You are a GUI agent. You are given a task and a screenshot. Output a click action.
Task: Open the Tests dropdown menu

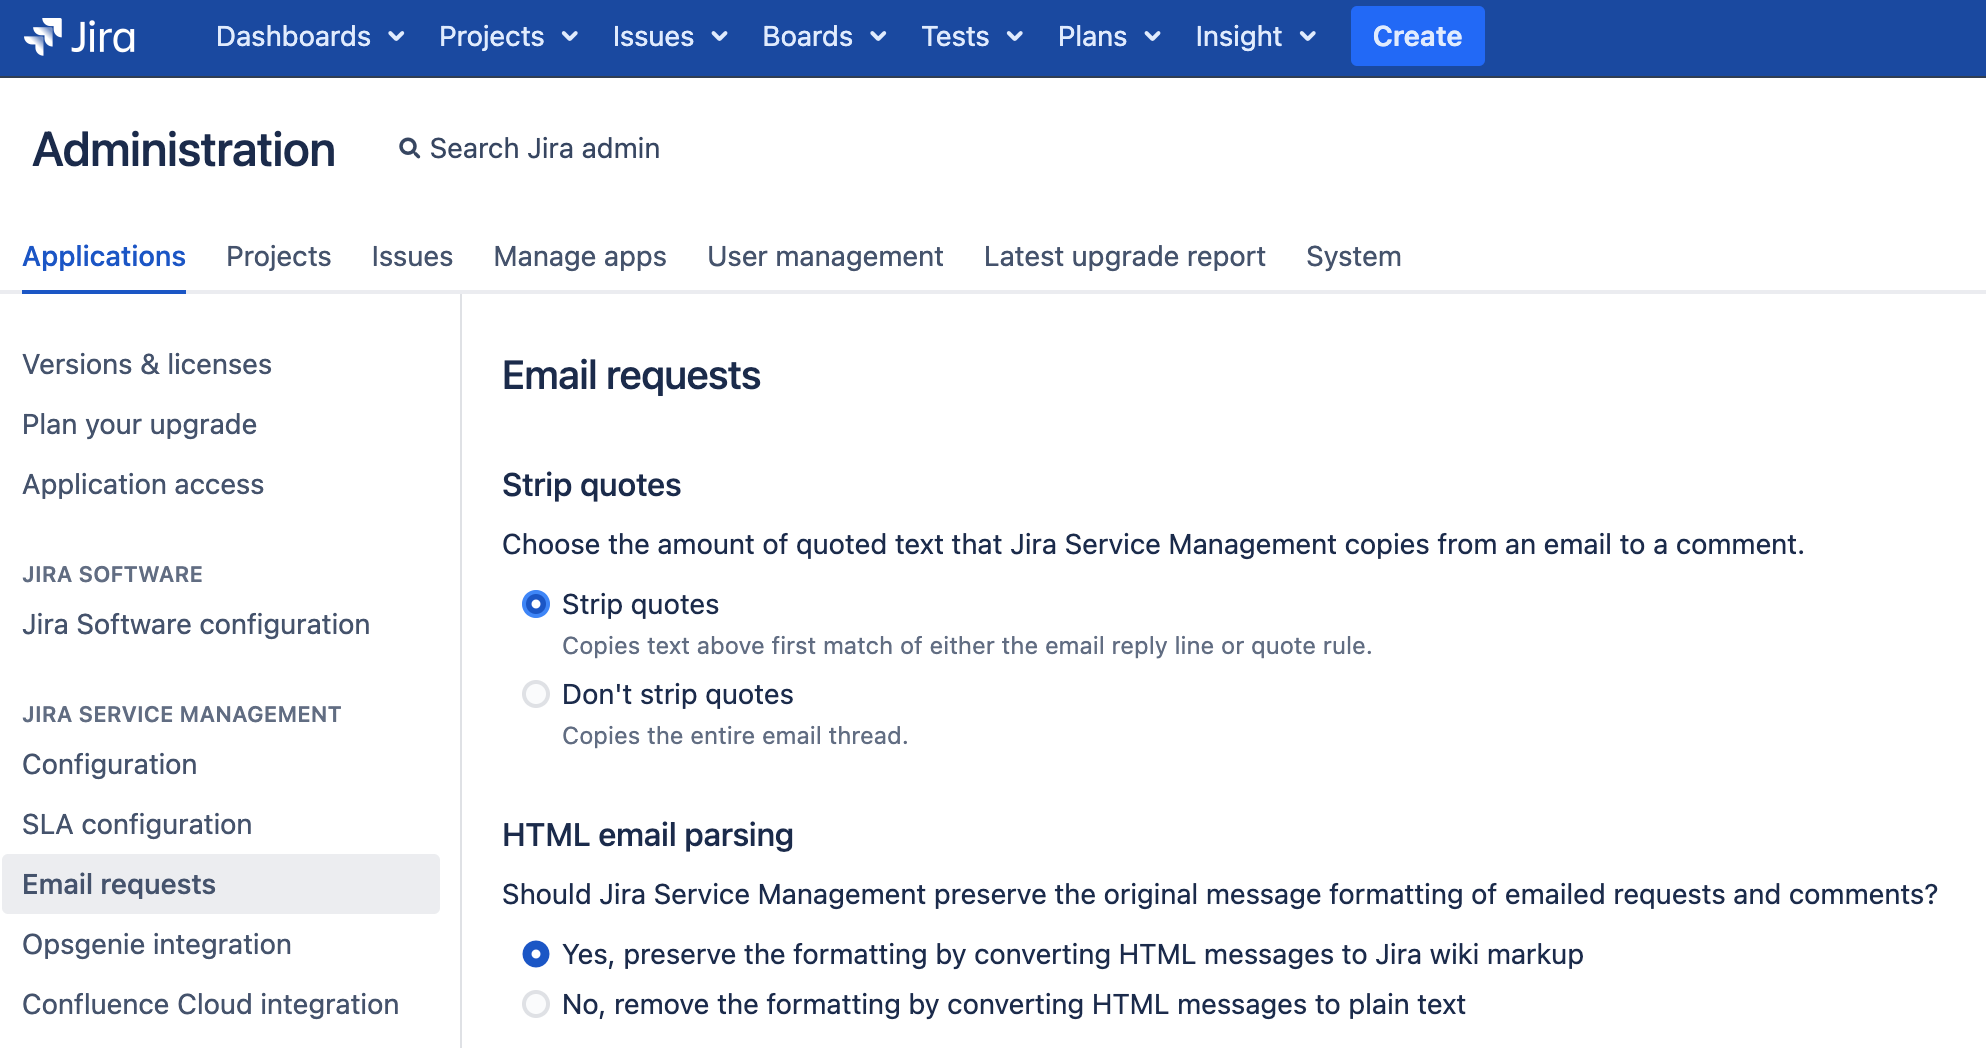(x=972, y=37)
